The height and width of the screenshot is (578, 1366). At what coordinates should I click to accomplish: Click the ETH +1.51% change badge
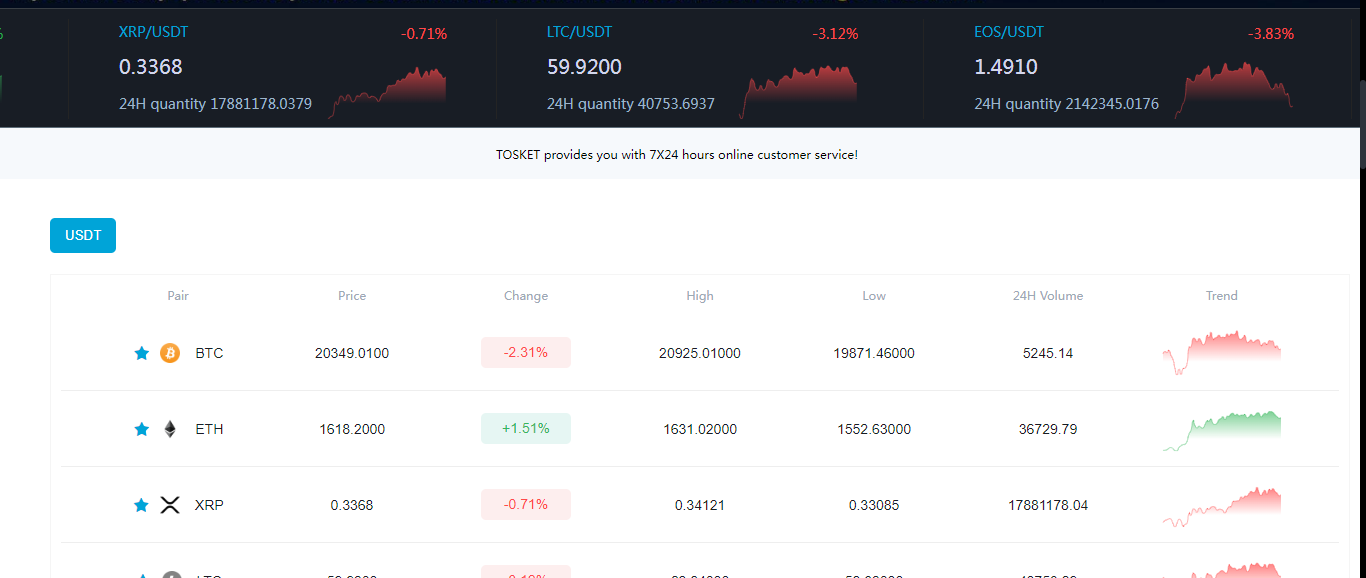pyautogui.click(x=526, y=429)
